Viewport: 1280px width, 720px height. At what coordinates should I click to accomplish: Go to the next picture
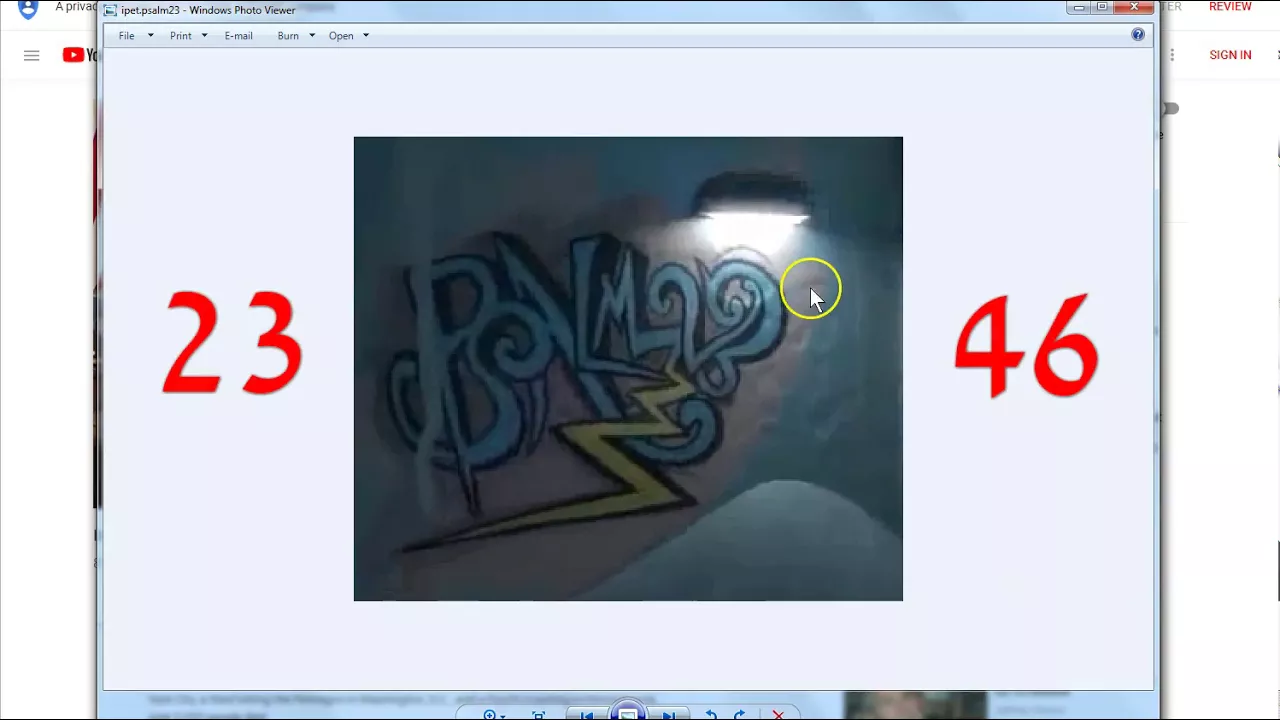pos(669,714)
